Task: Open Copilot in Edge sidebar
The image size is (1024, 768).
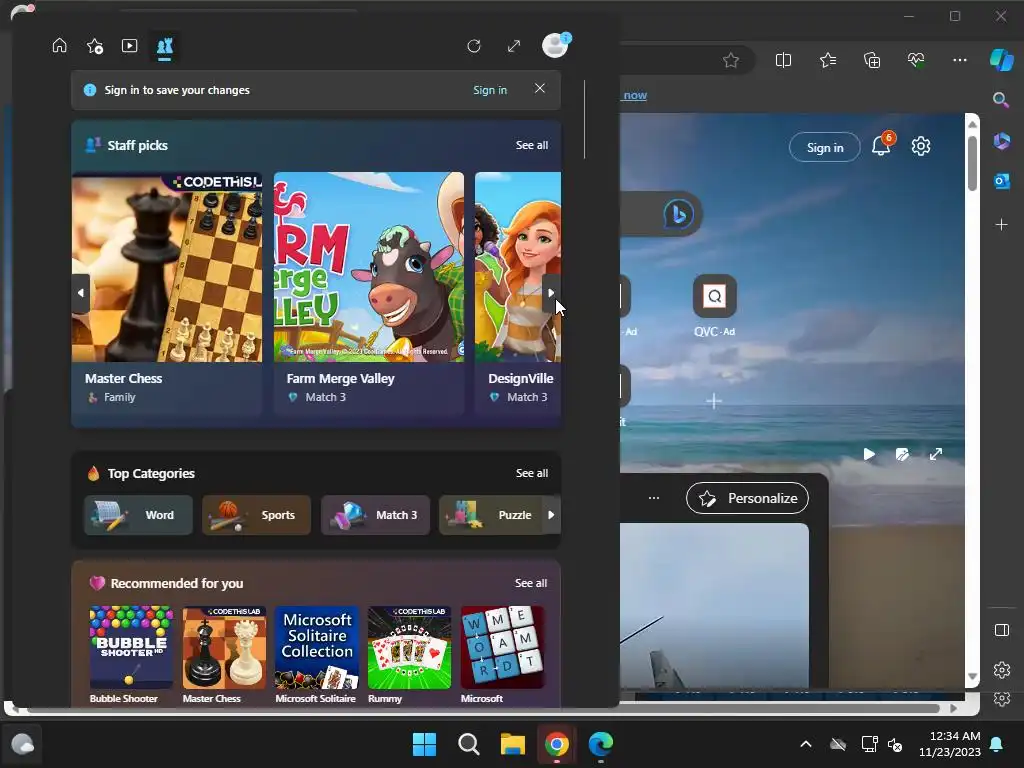Action: (x=1001, y=60)
